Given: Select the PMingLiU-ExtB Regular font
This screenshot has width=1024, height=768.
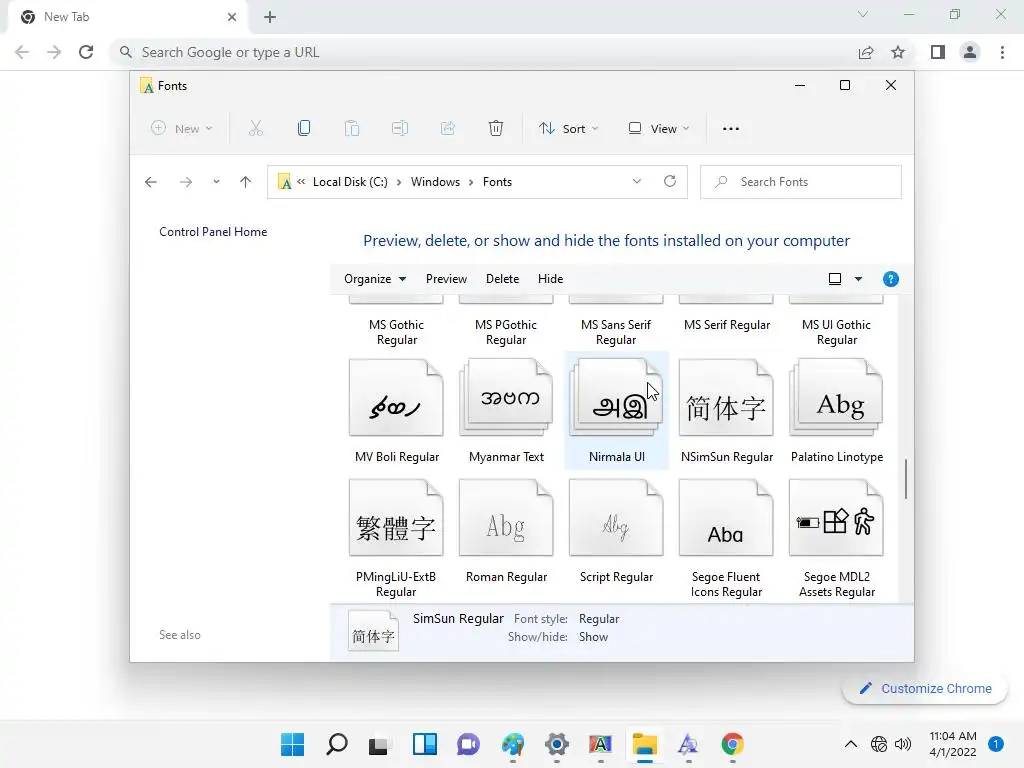Looking at the screenshot, I should coord(396,539).
